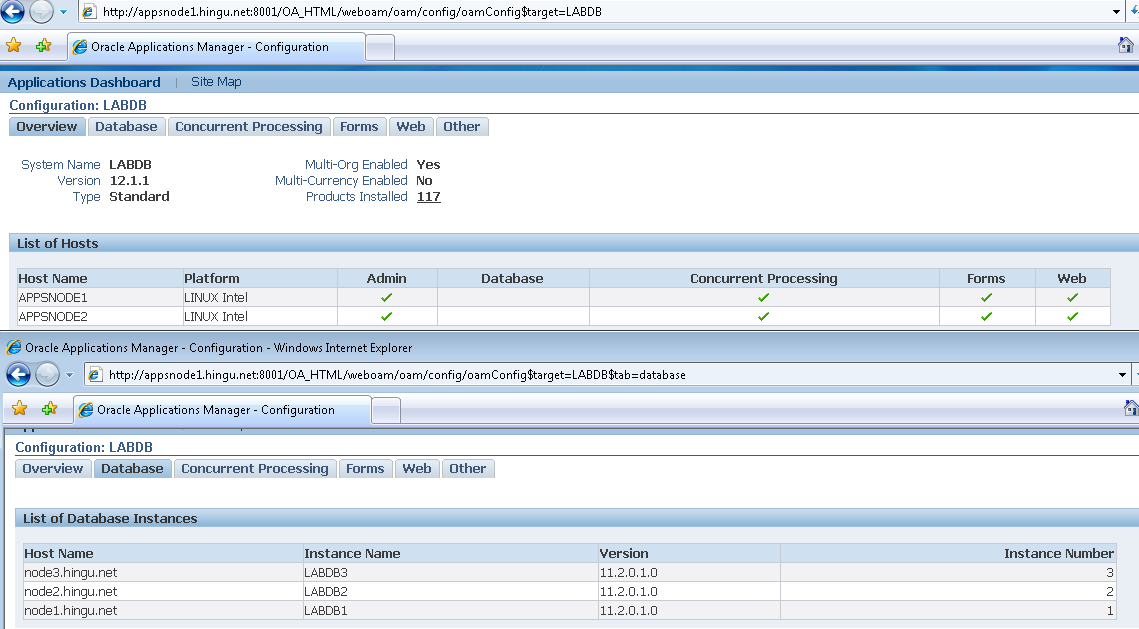Open the Other tab in the lower window
The height and width of the screenshot is (629, 1139).
pyautogui.click(x=467, y=469)
